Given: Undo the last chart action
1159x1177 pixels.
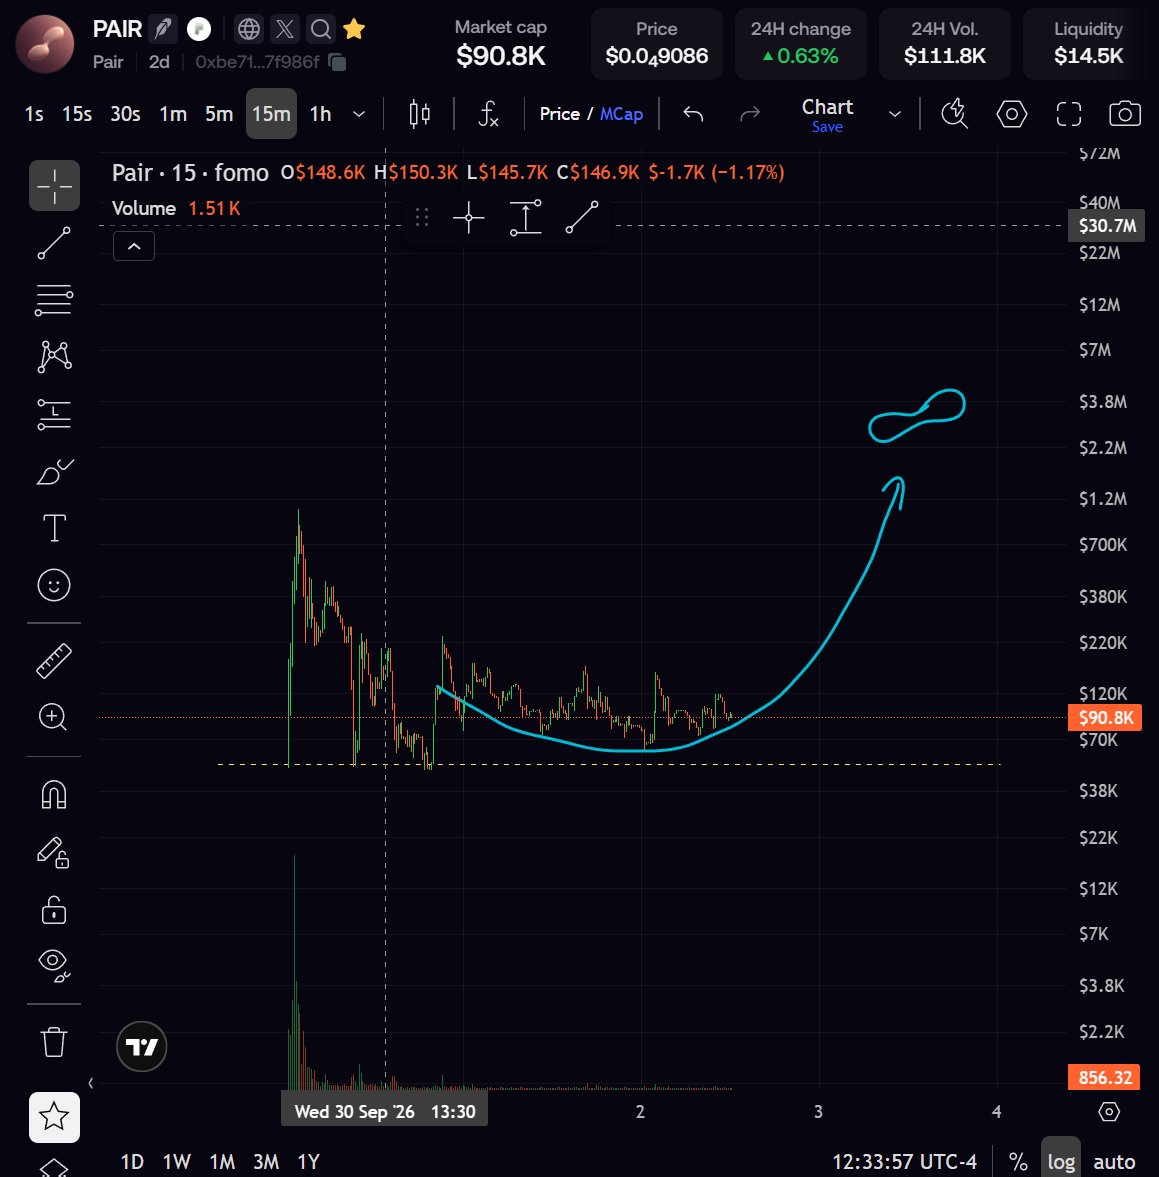Looking at the screenshot, I should click(x=694, y=114).
